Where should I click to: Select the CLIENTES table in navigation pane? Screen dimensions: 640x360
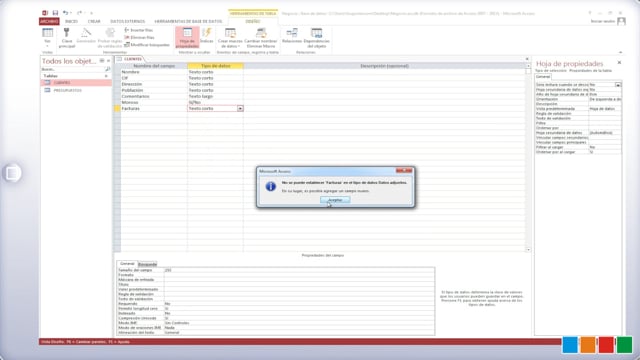tap(76, 83)
